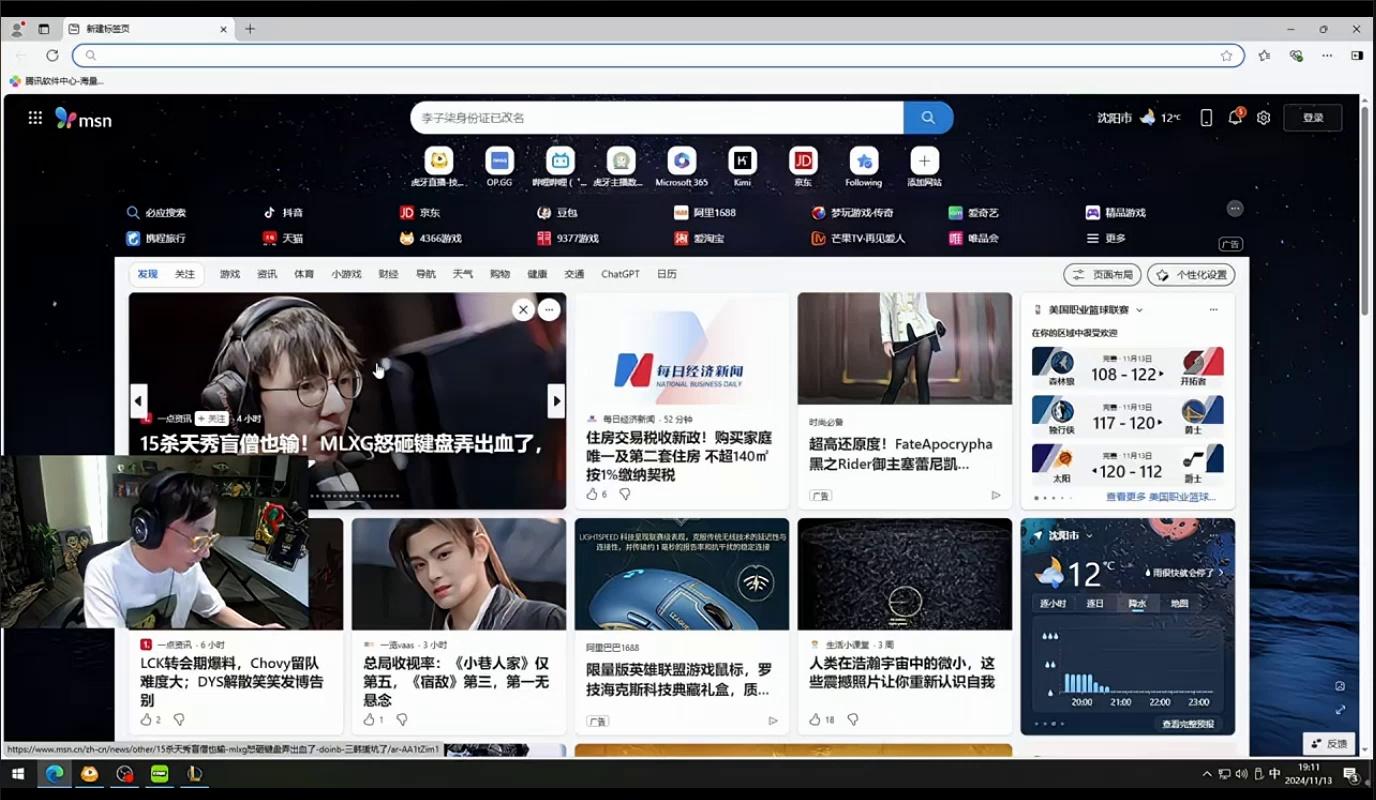Open the 体育 category tab
Viewport: 1376px width, 800px height.
click(x=304, y=274)
